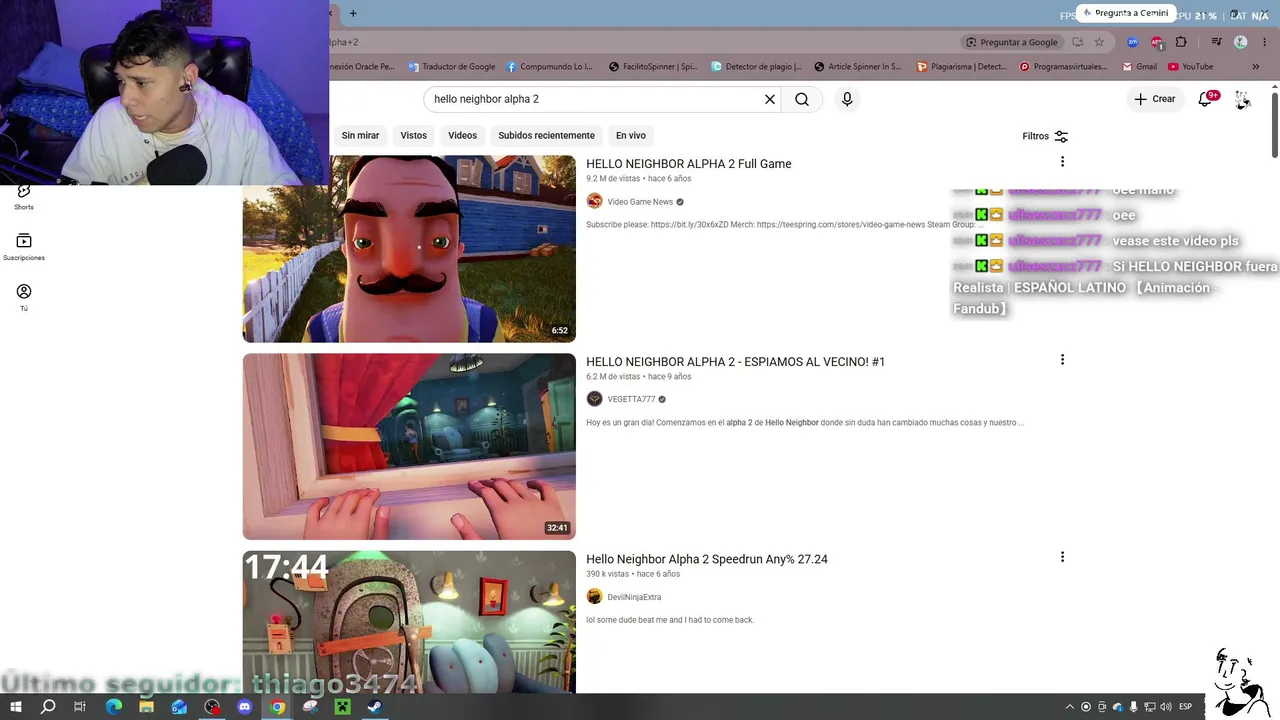Image resolution: width=1280 pixels, height=720 pixels.
Task: Open title Hello Neighbor Alpha 2 Speedrun Any% 27.24
Action: coord(706,559)
